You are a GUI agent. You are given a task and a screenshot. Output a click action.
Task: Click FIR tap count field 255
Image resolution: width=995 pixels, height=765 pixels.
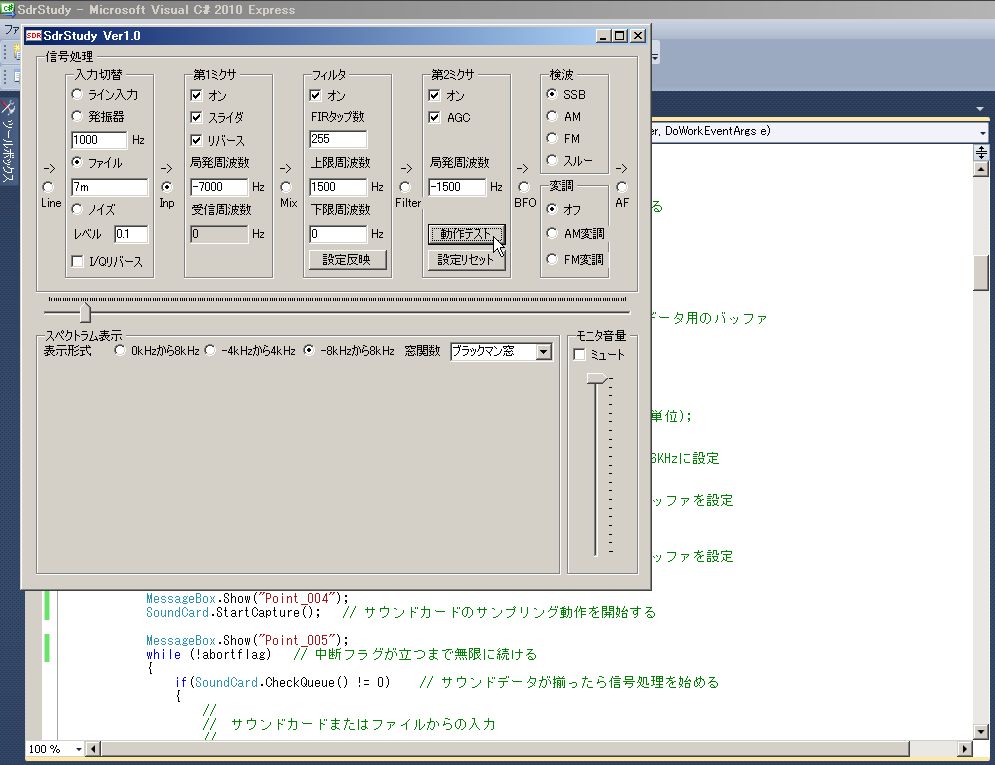coord(338,139)
